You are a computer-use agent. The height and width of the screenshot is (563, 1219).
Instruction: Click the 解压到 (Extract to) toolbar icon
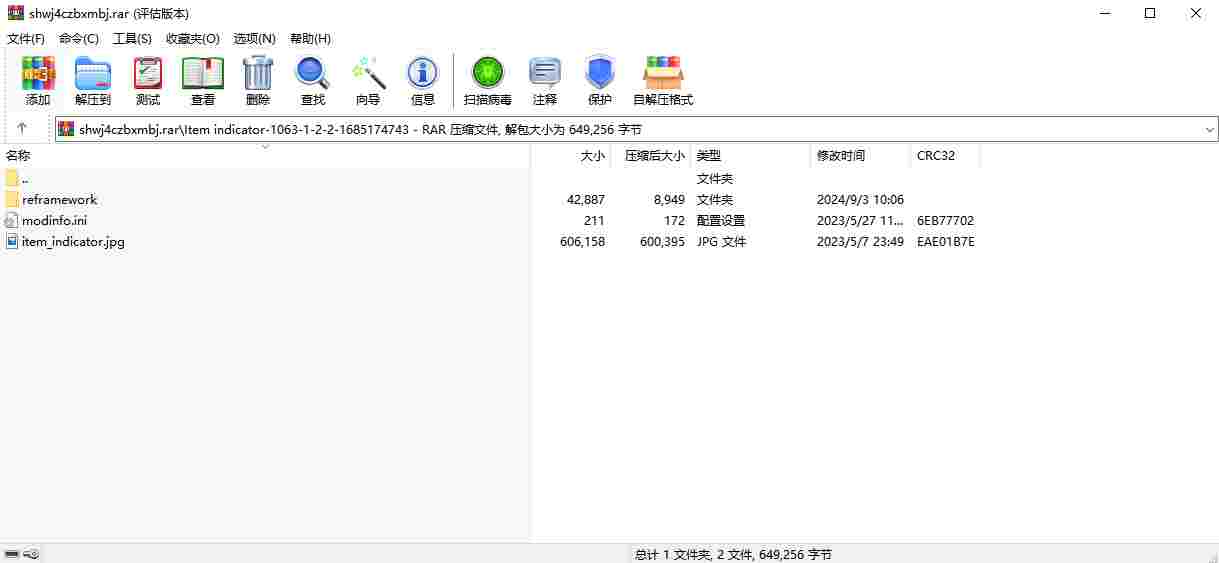click(x=93, y=73)
